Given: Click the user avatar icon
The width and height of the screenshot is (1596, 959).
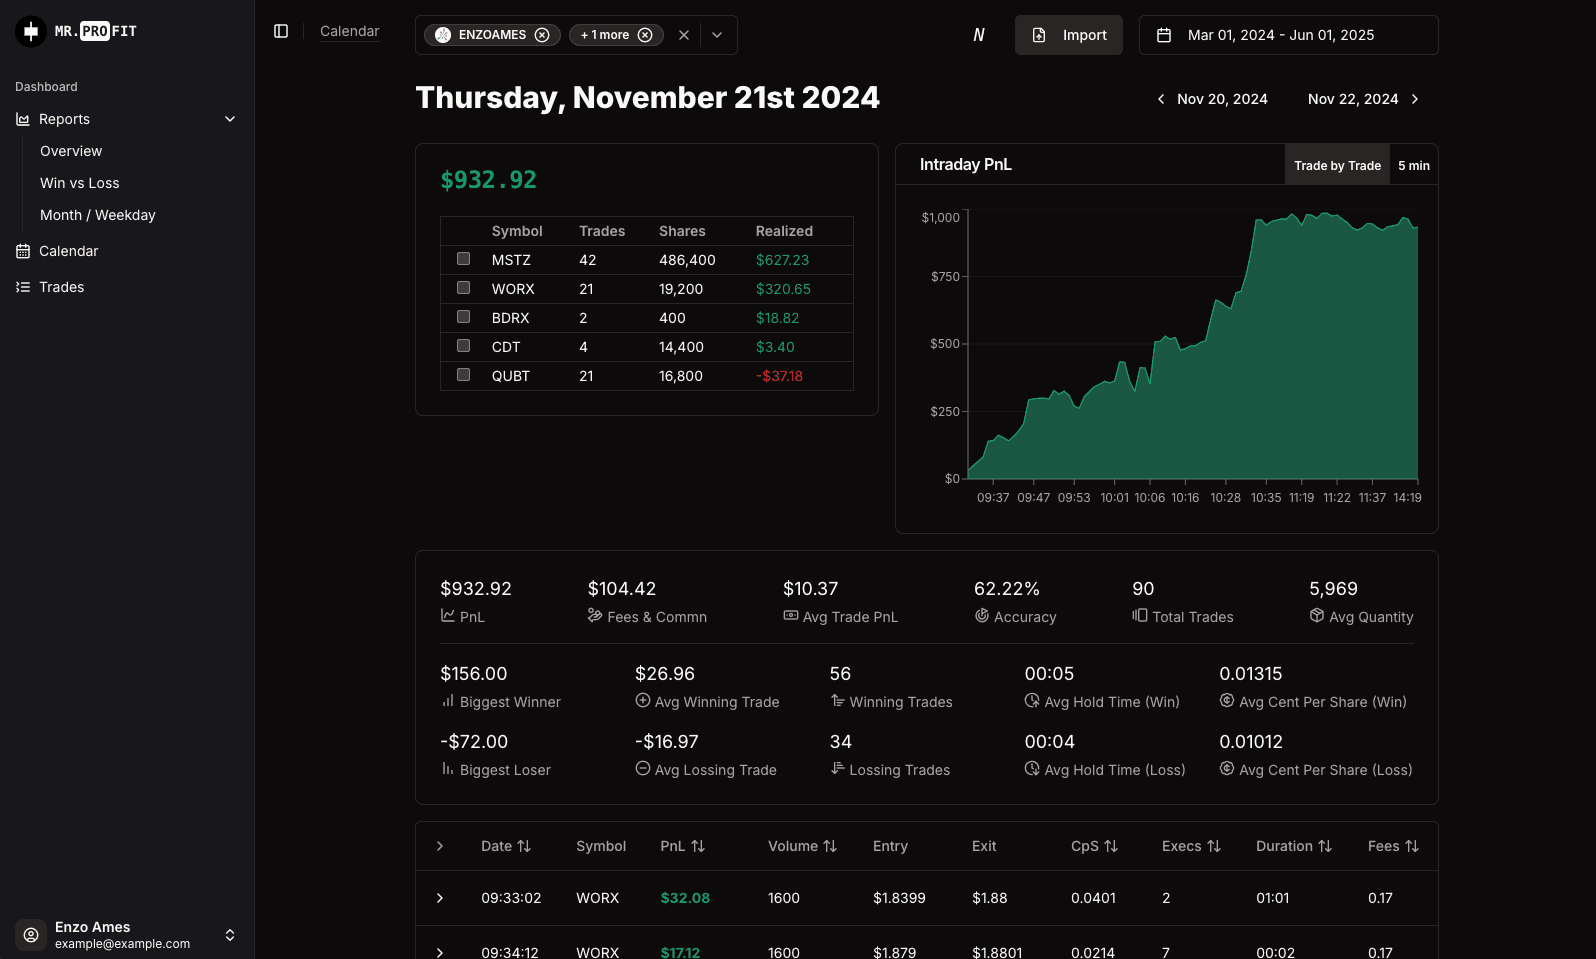Looking at the screenshot, I should (x=31, y=935).
